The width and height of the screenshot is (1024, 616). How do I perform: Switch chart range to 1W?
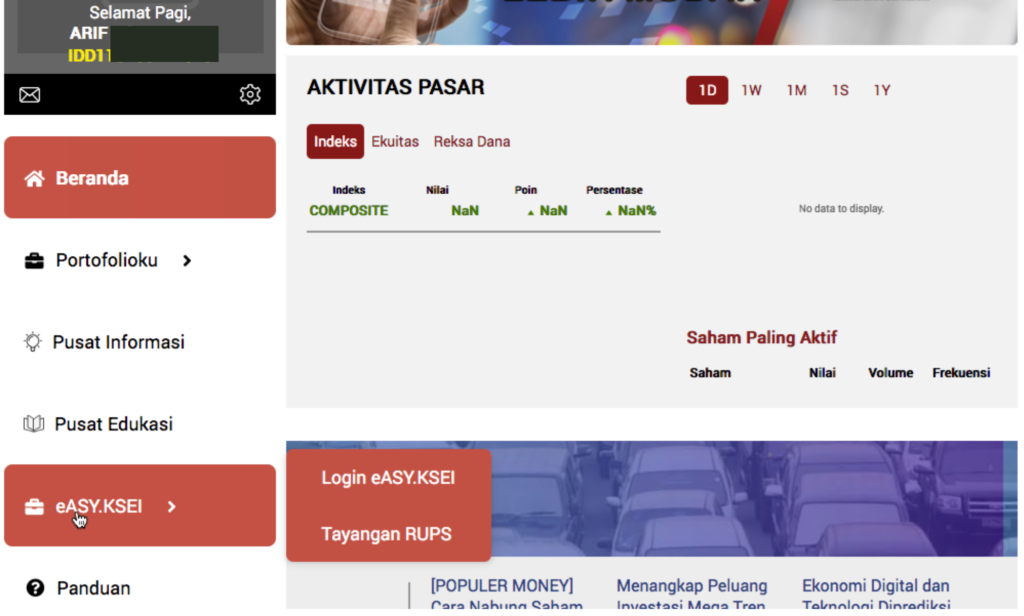(751, 90)
